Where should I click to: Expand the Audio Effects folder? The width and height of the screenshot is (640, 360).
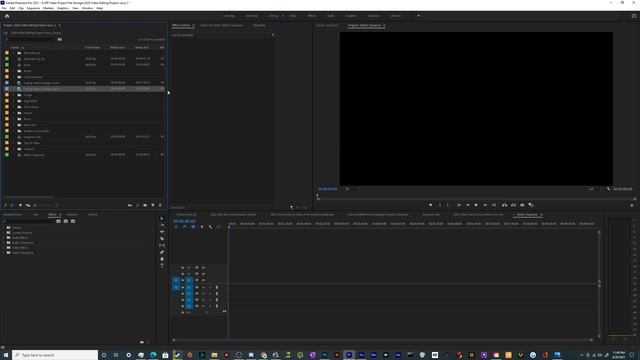tap(4, 238)
